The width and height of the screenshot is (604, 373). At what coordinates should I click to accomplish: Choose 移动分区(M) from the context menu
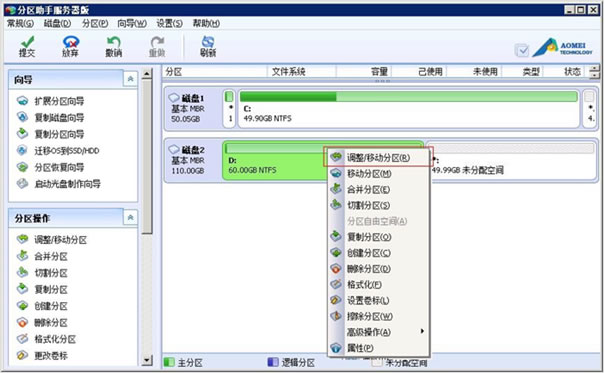tap(378, 173)
